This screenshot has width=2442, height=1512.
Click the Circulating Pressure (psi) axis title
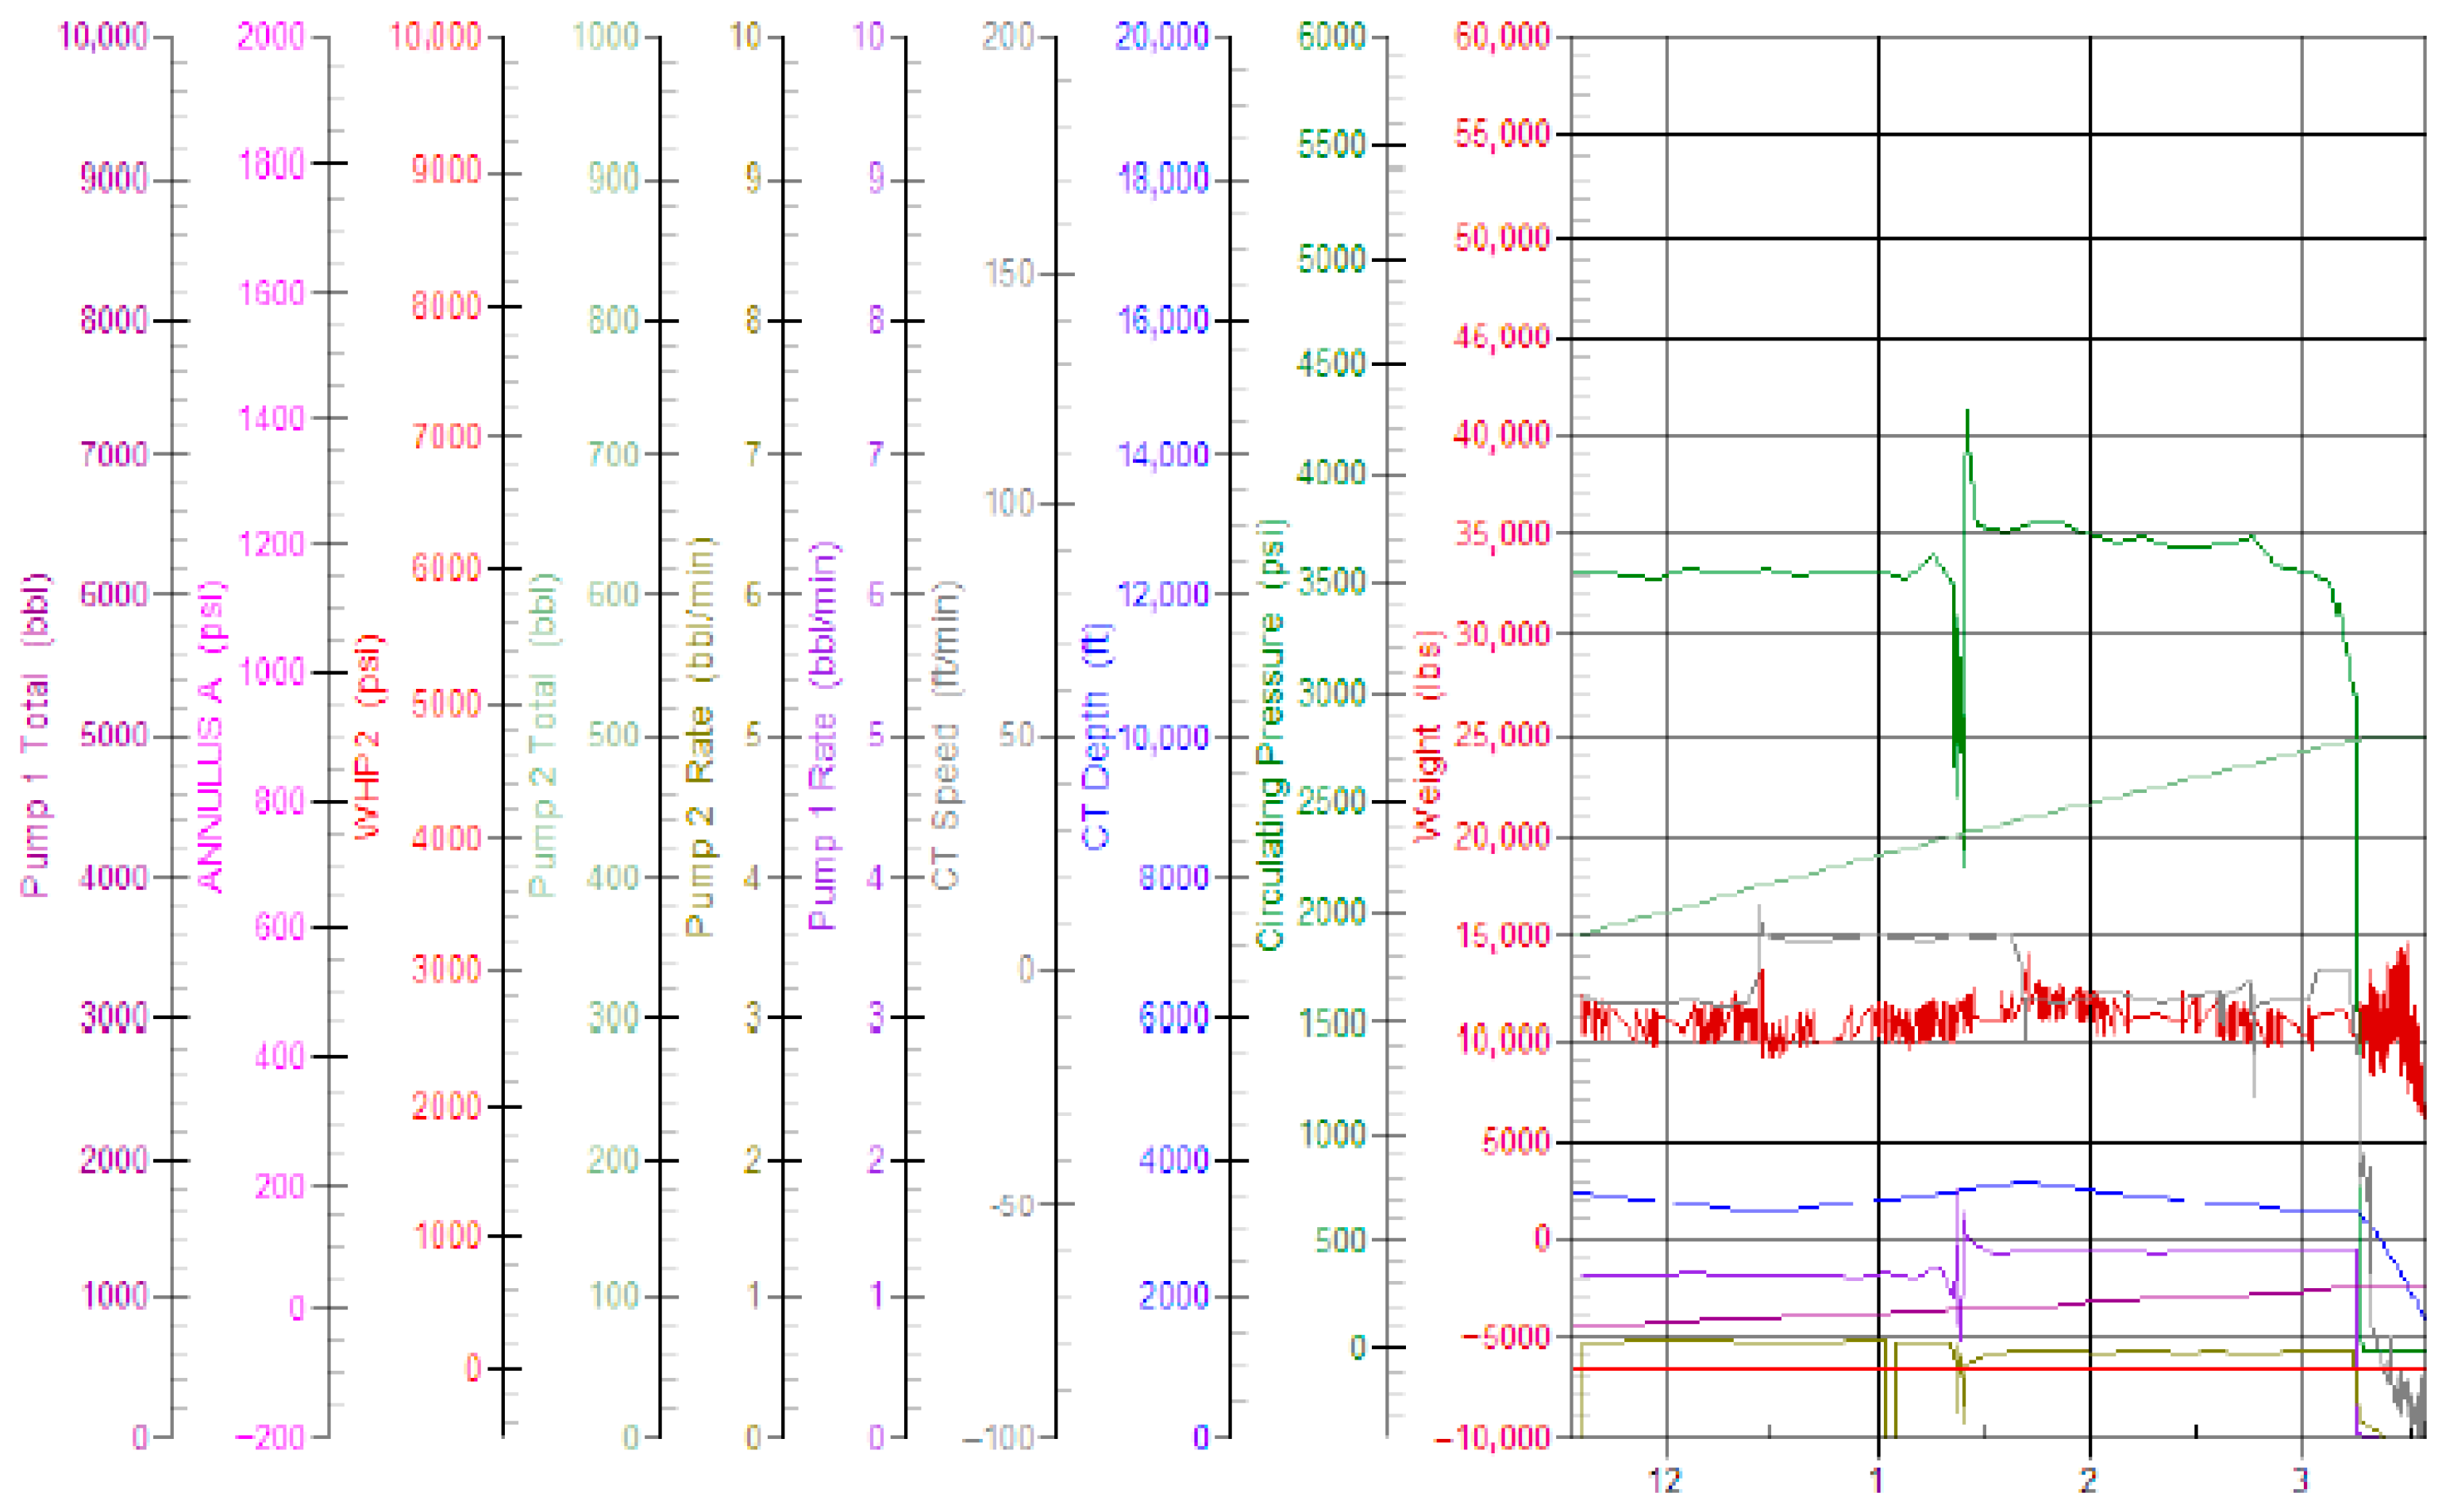(x=1270, y=734)
